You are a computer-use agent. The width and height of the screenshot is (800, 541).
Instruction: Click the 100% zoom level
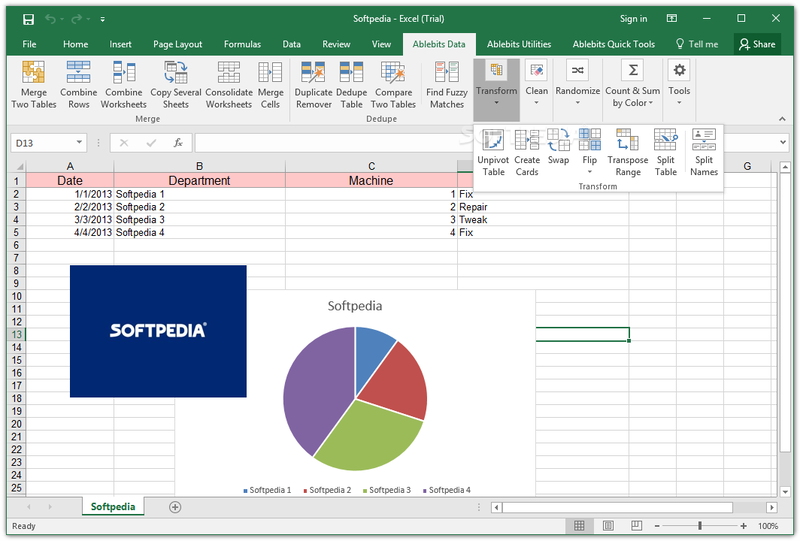(x=768, y=526)
